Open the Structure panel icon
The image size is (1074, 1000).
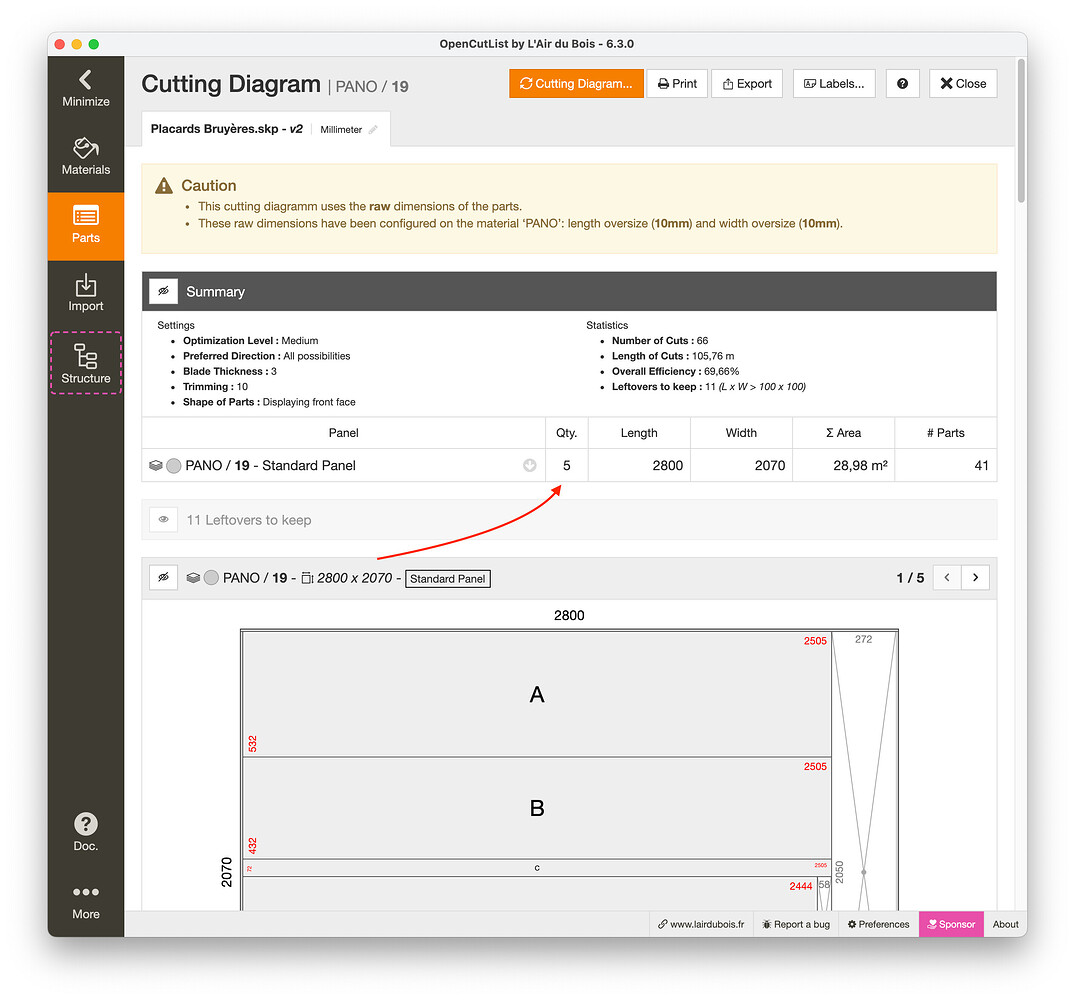(x=85, y=362)
